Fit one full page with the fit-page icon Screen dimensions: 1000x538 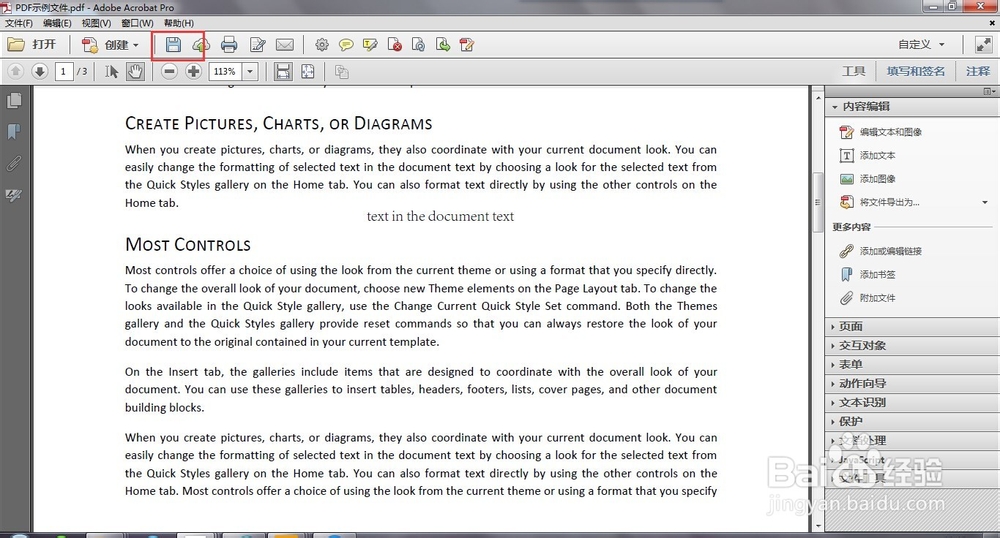tap(307, 71)
